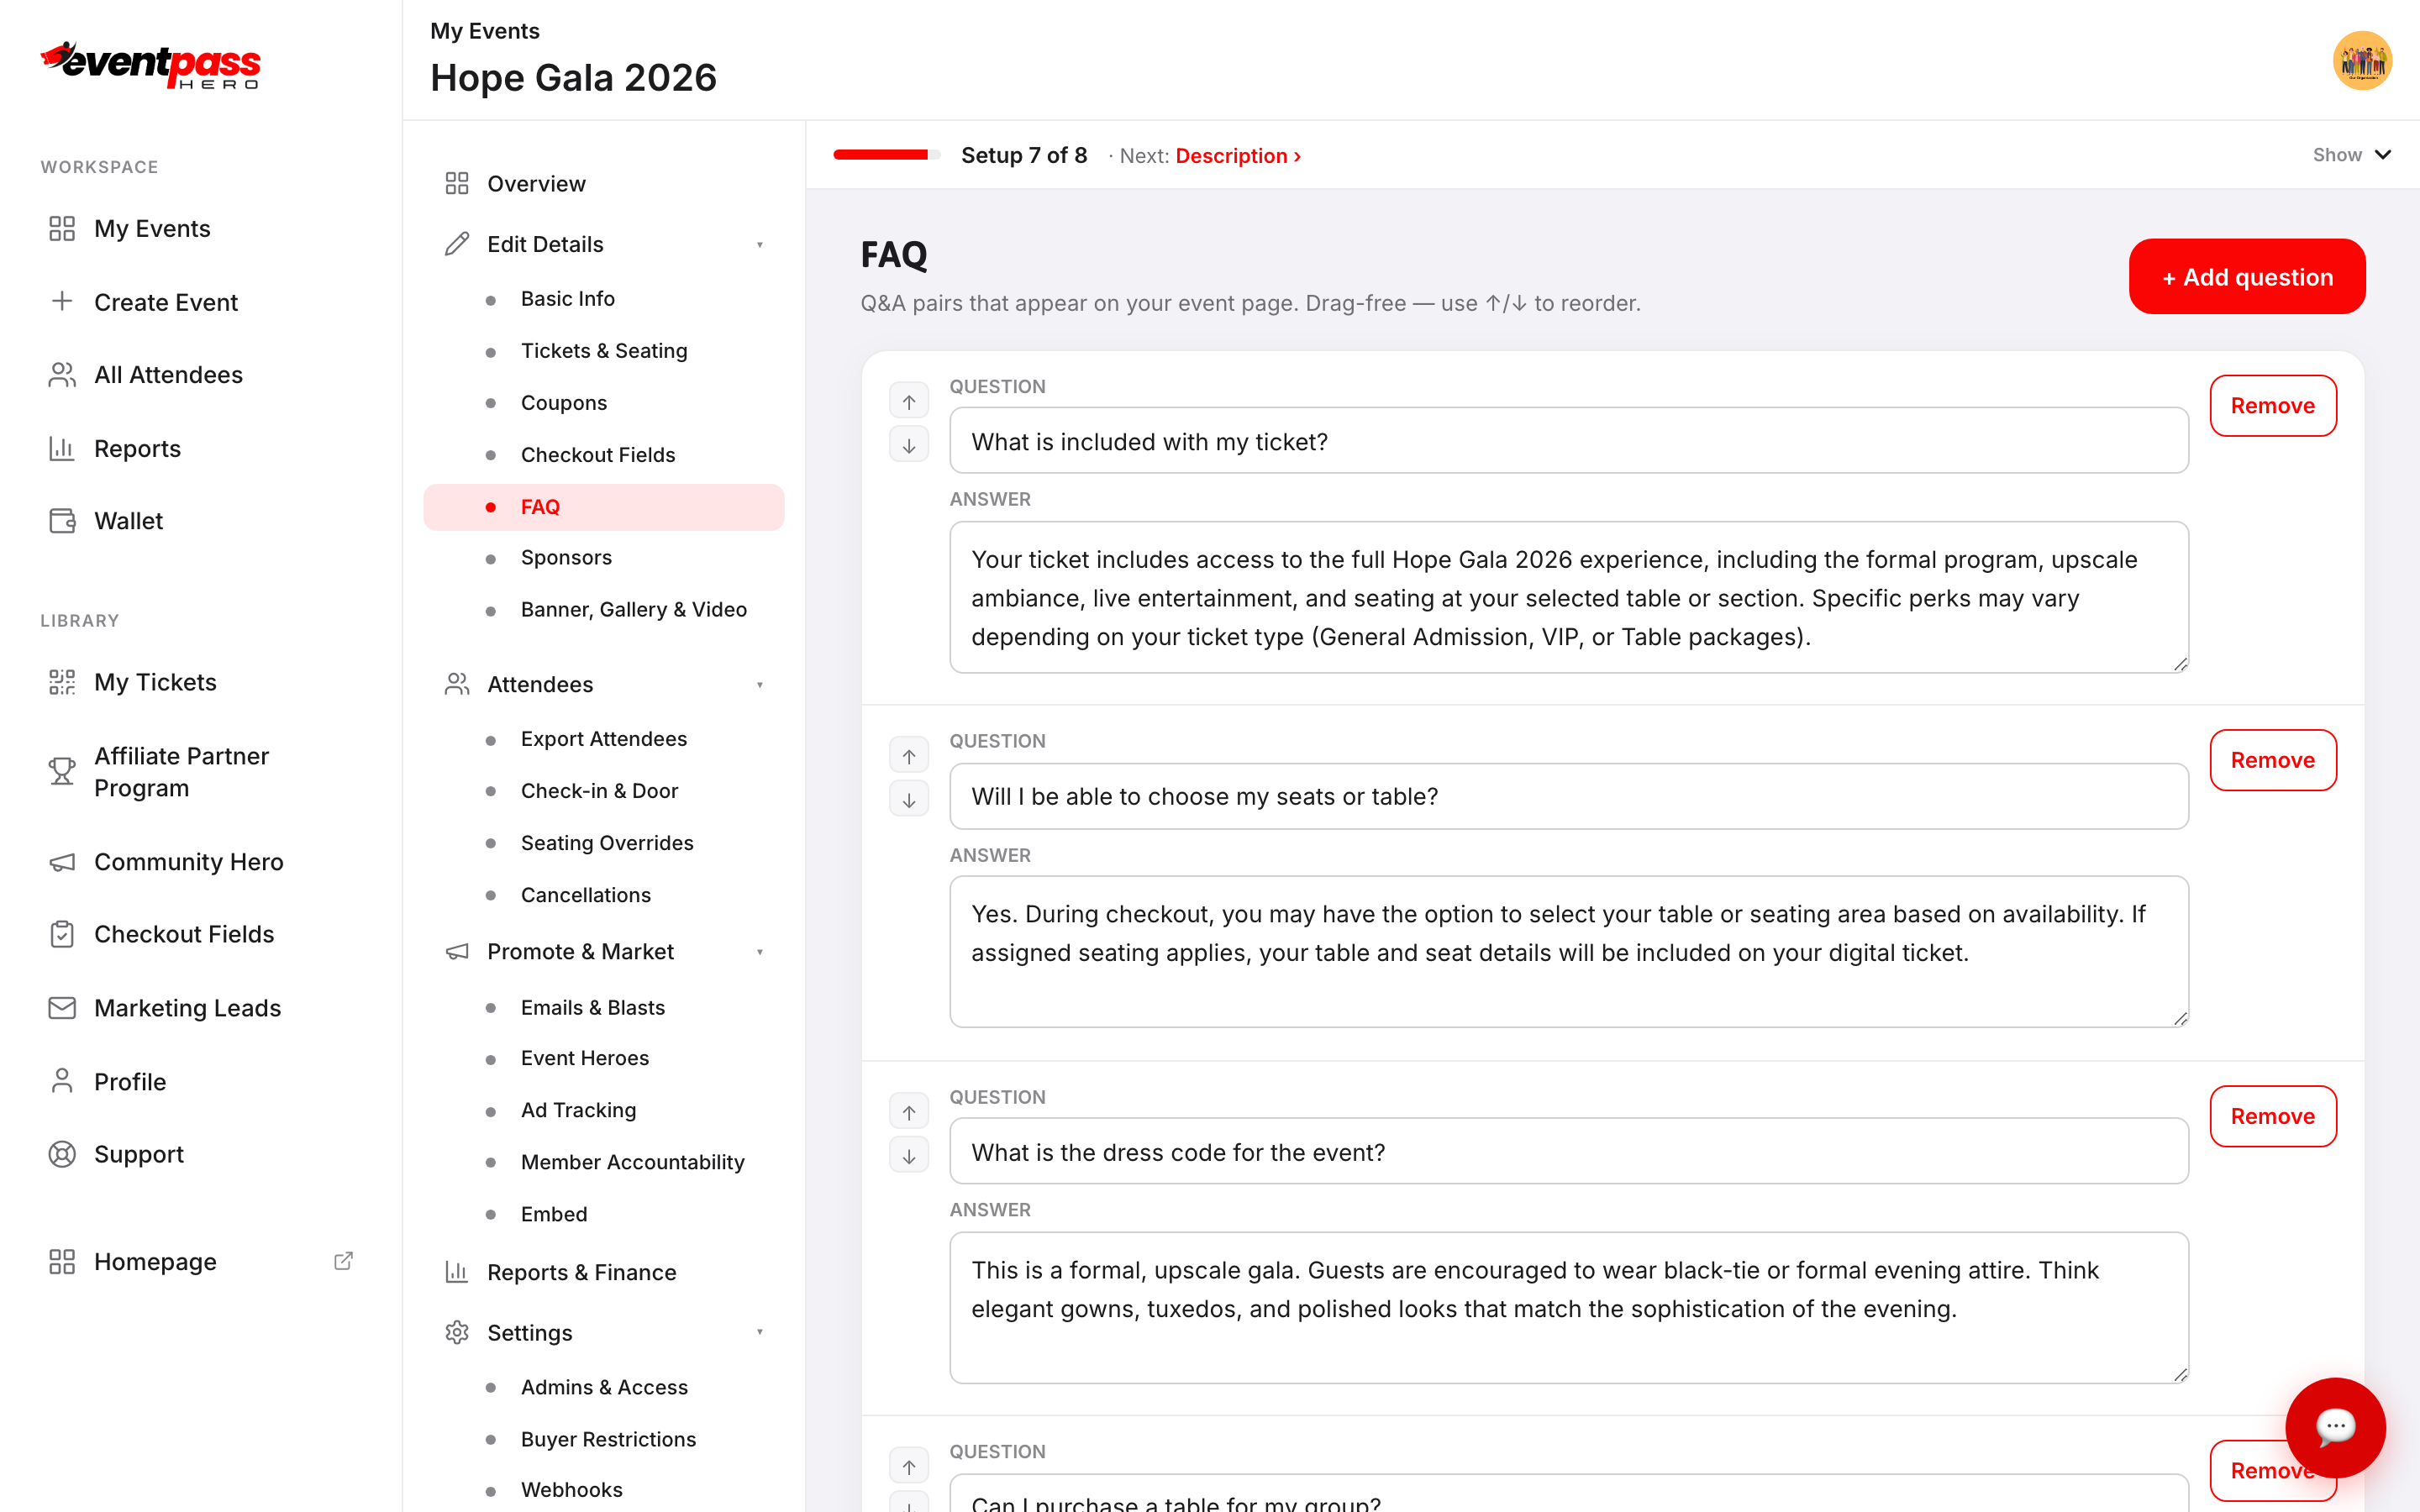
Task: Move 'What is included' question down
Action: 908,445
